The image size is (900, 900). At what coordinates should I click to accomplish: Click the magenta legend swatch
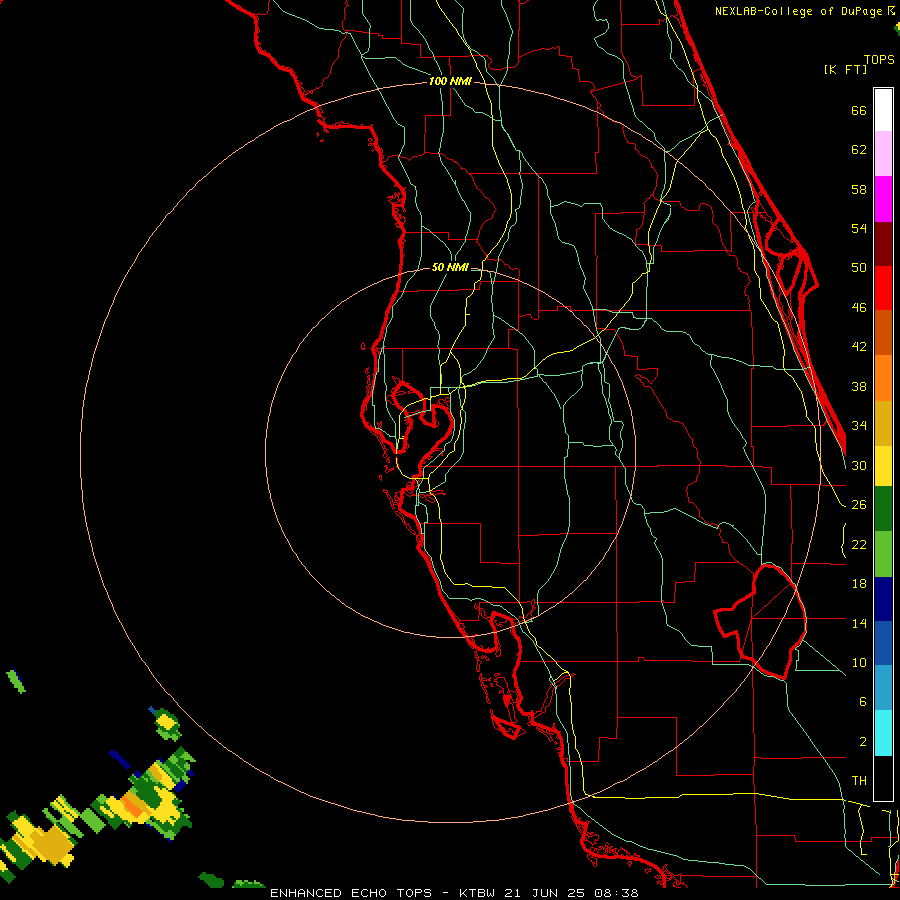pyautogui.click(x=883, y=199)
